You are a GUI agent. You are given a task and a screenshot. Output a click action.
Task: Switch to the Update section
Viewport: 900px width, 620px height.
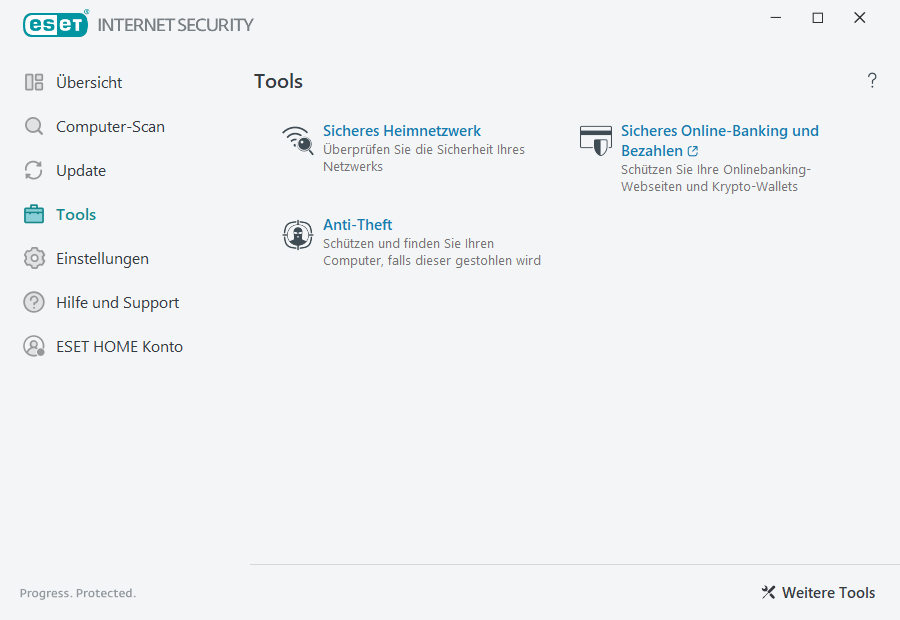80,170
